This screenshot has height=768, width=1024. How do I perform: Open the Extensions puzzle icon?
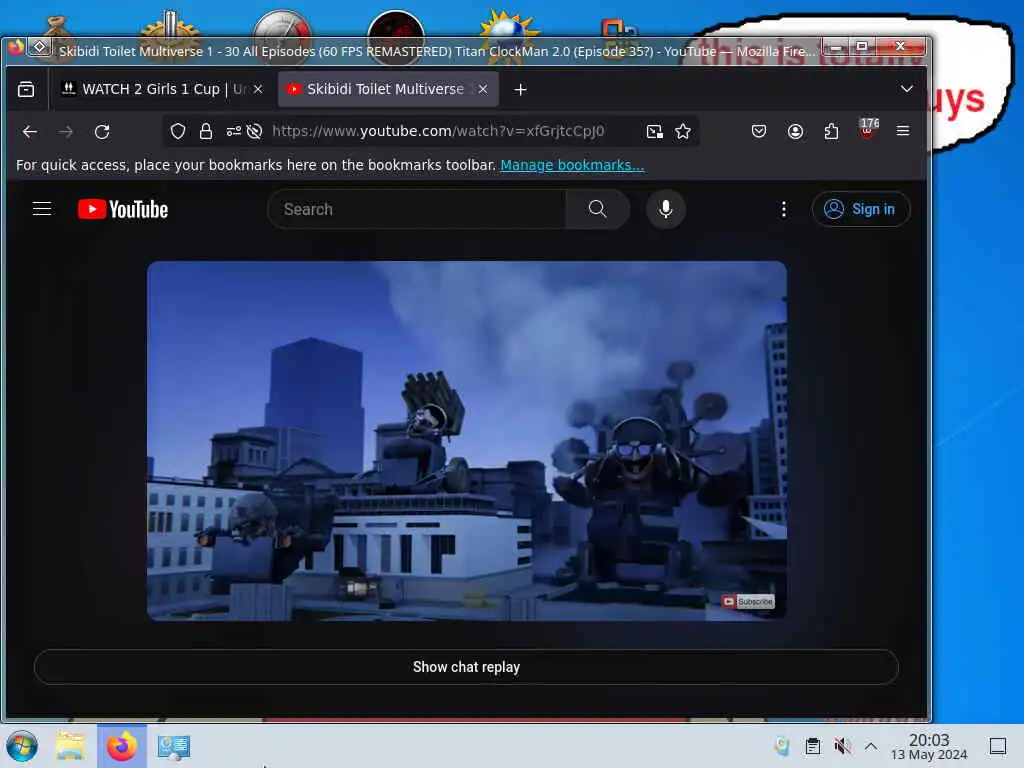click(x=831, y=131)
